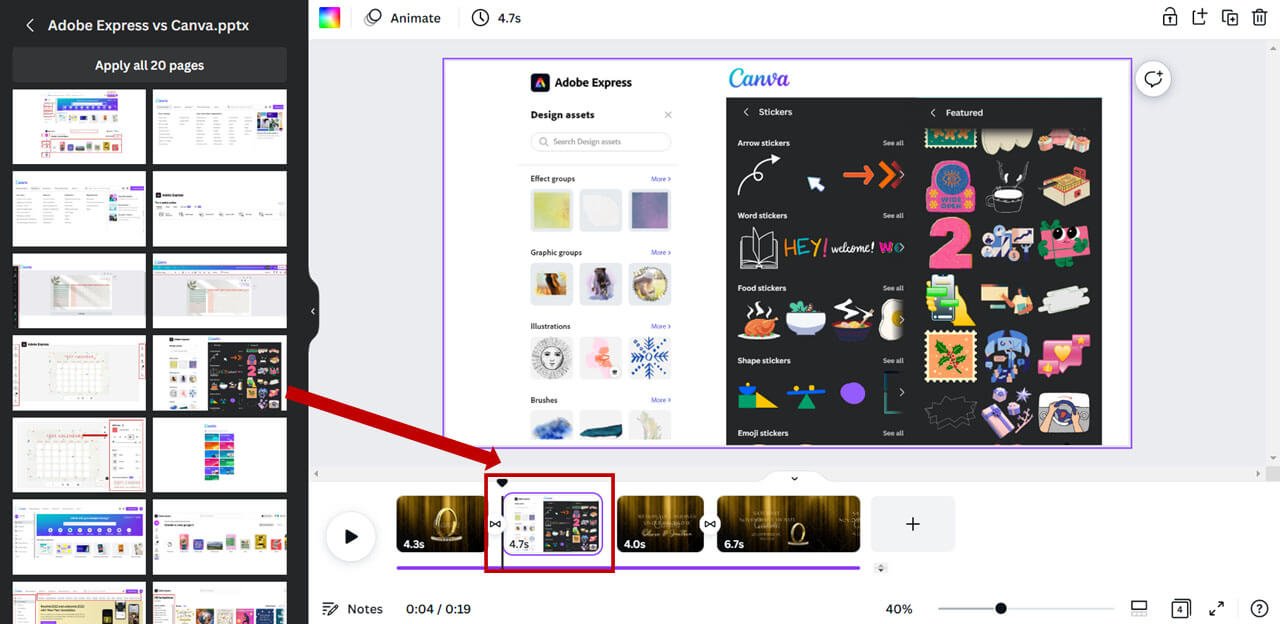This screenshot has width=1280, height=624.
Task: Hide the page thumbnails sidebar
Action: (x=313, y=311)
